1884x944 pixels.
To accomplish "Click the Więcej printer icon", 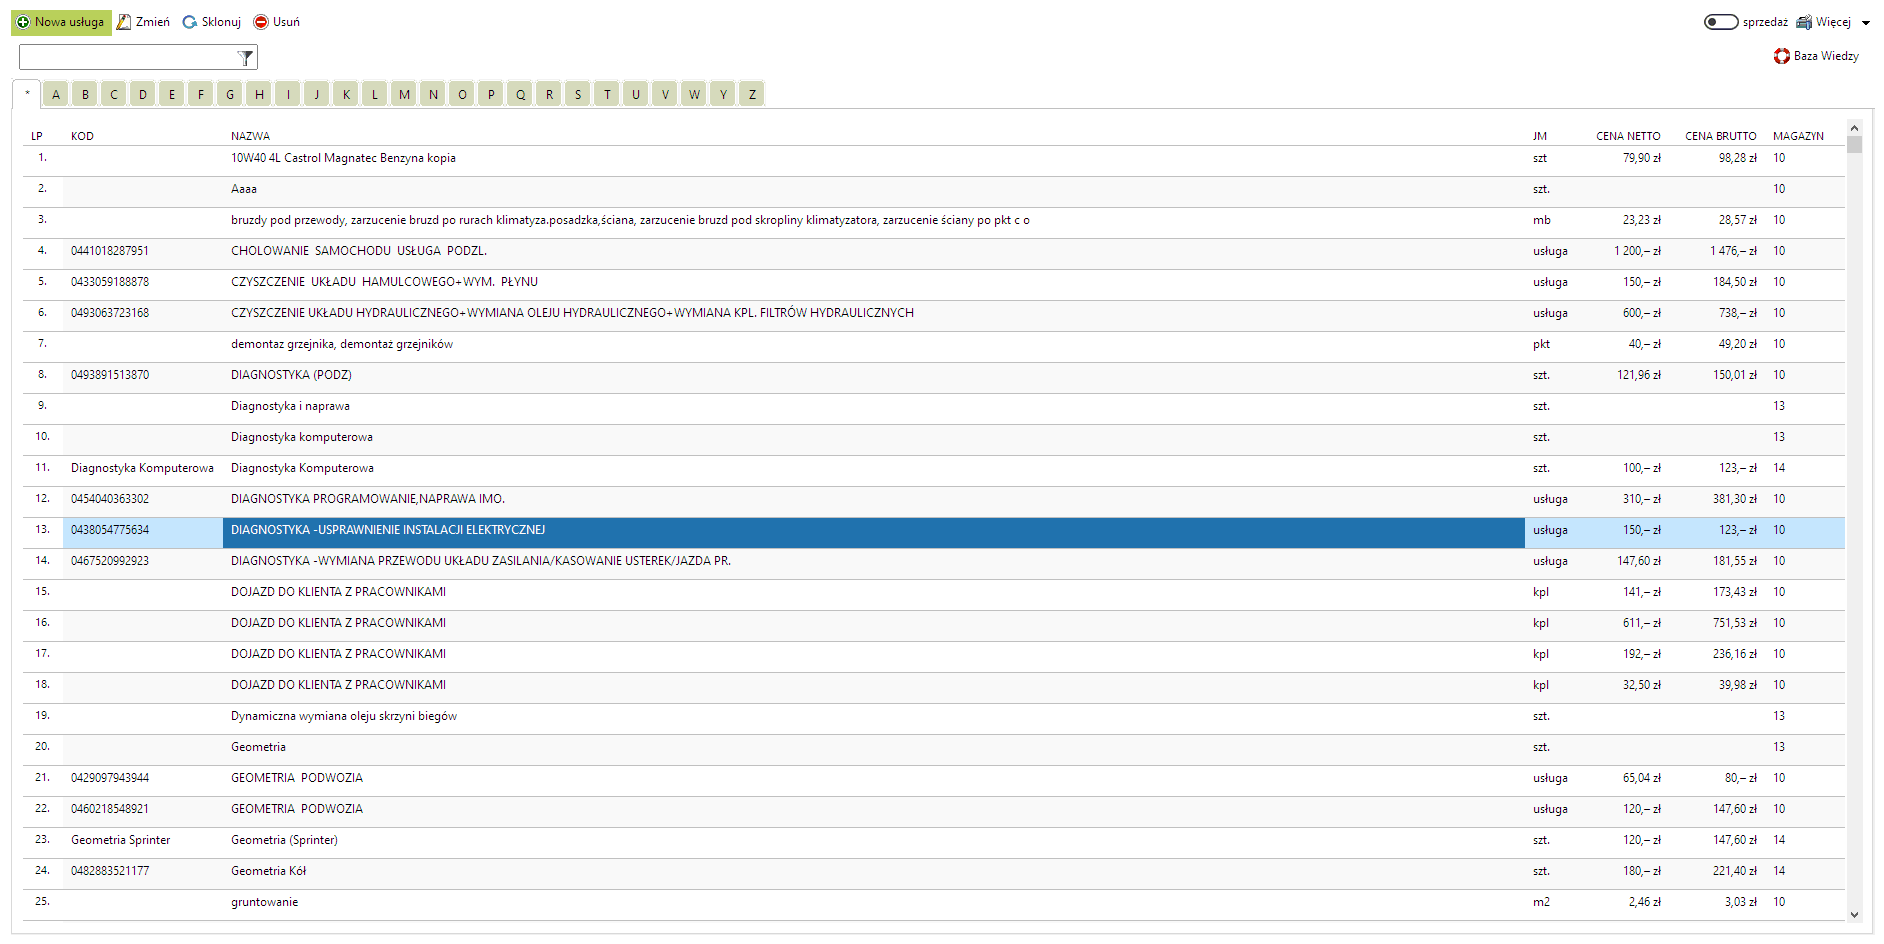I will pyautogui.click(x=1804, y=22).
